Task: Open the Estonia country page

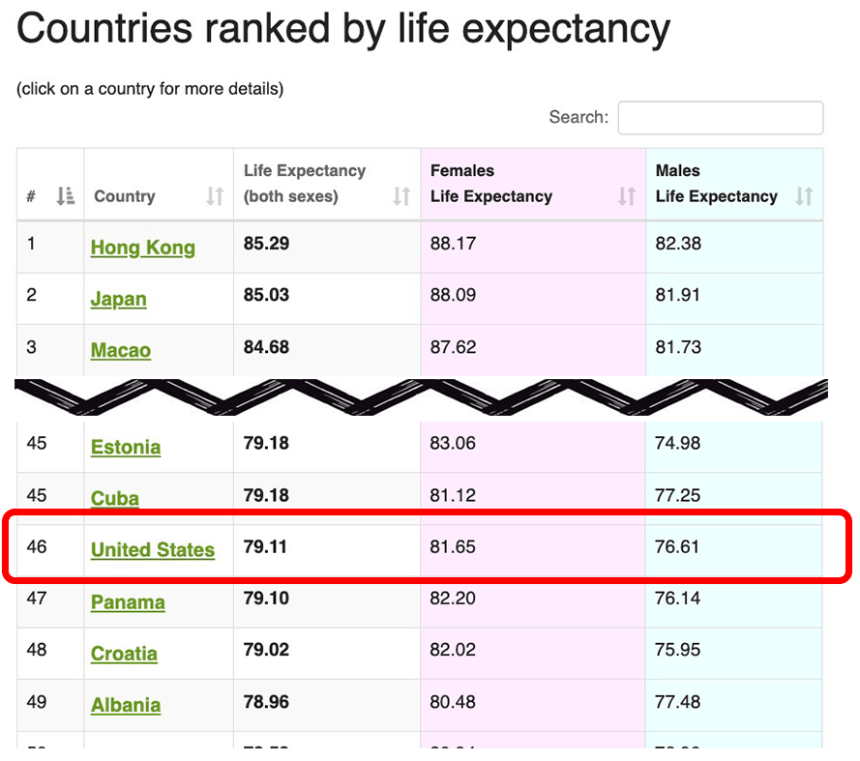Action: coord(125,447)
